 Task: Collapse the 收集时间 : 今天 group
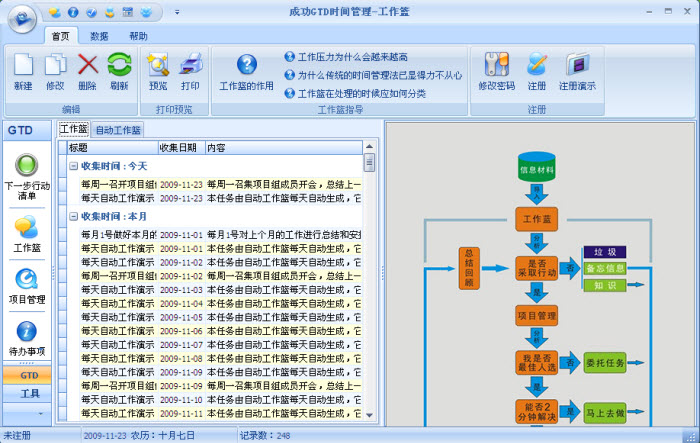click(x=74, y=166)
